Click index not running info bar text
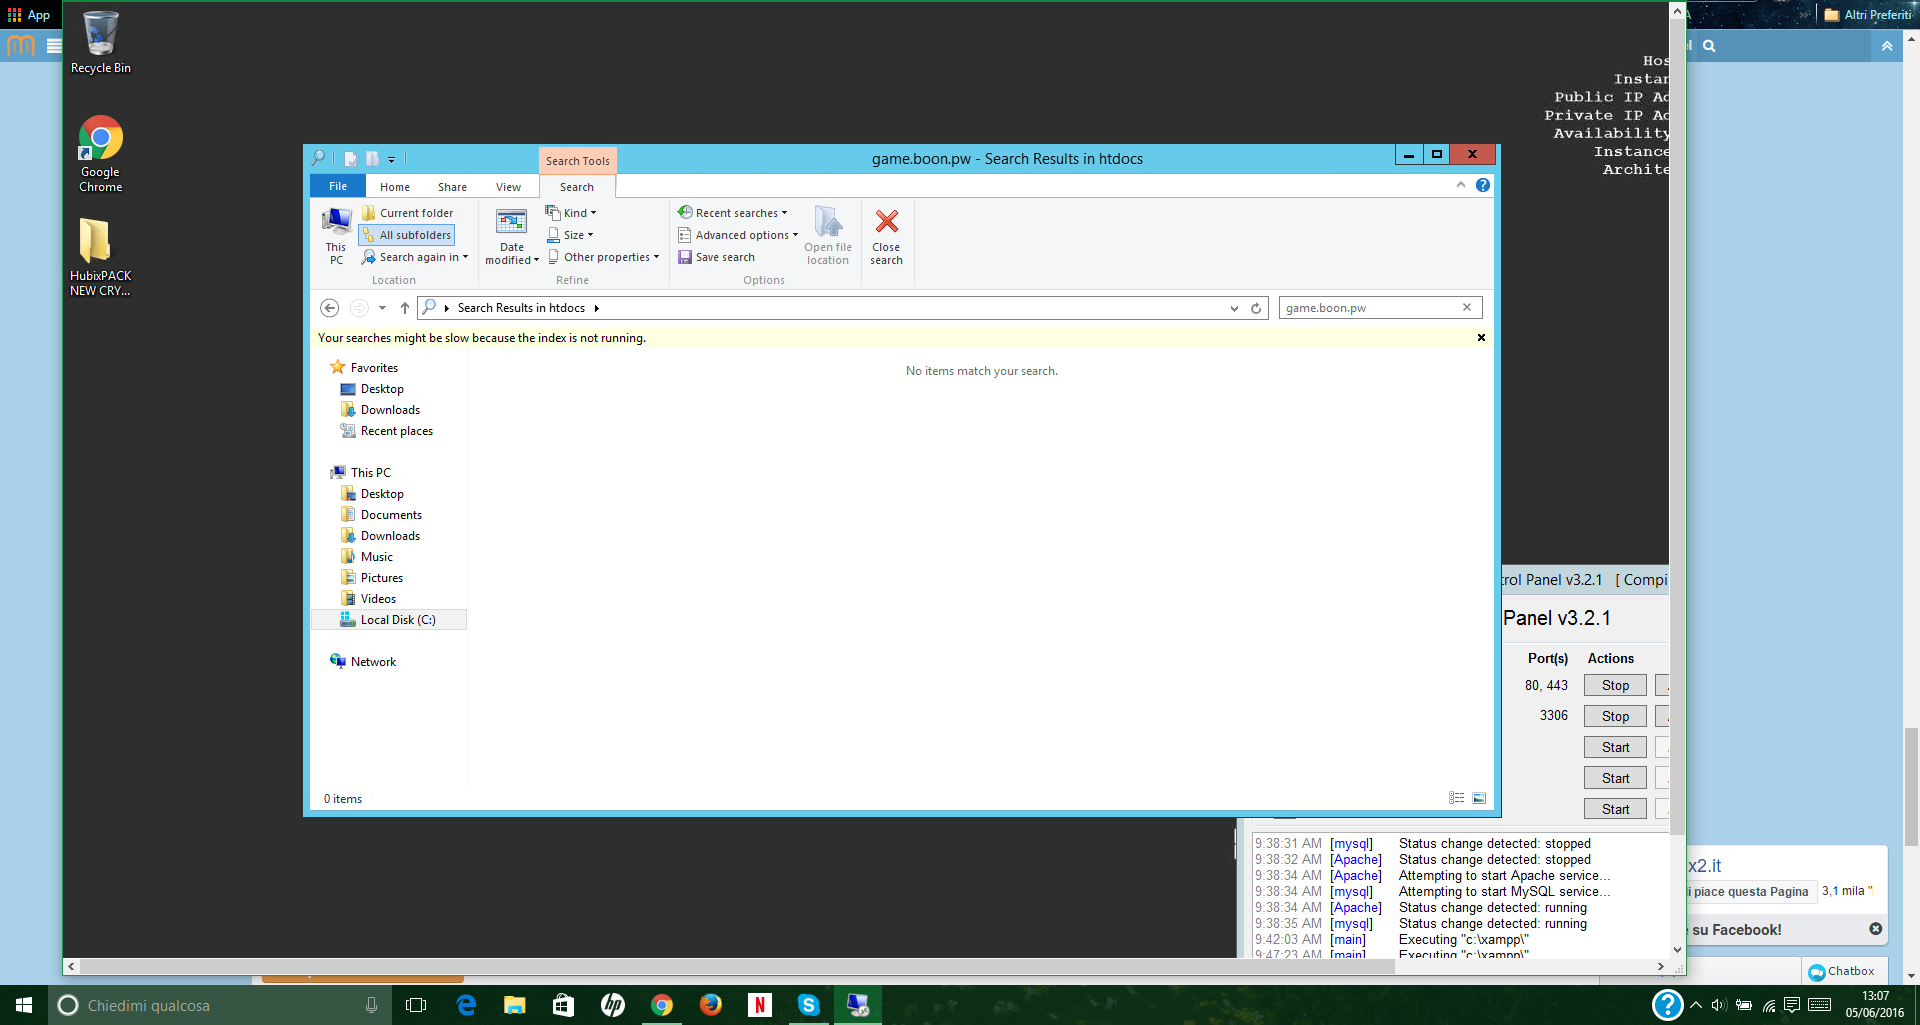This screenshot has width=1920, height=1025. tap(482, 338)
